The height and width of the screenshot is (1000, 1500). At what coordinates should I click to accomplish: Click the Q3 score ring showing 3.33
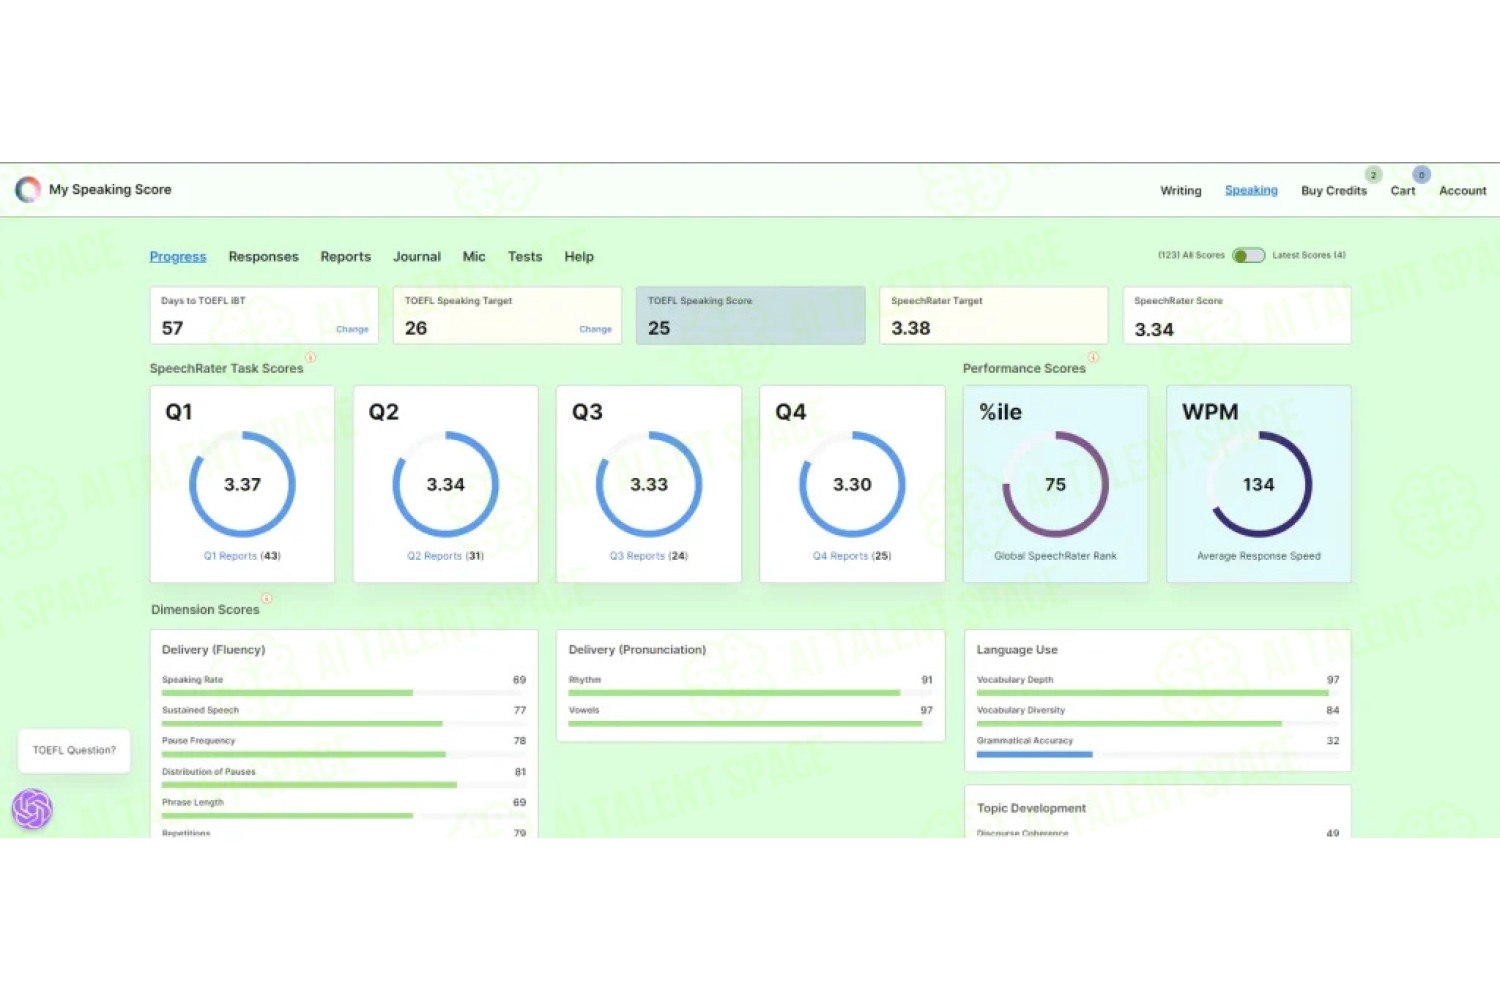tap(649, 484)
